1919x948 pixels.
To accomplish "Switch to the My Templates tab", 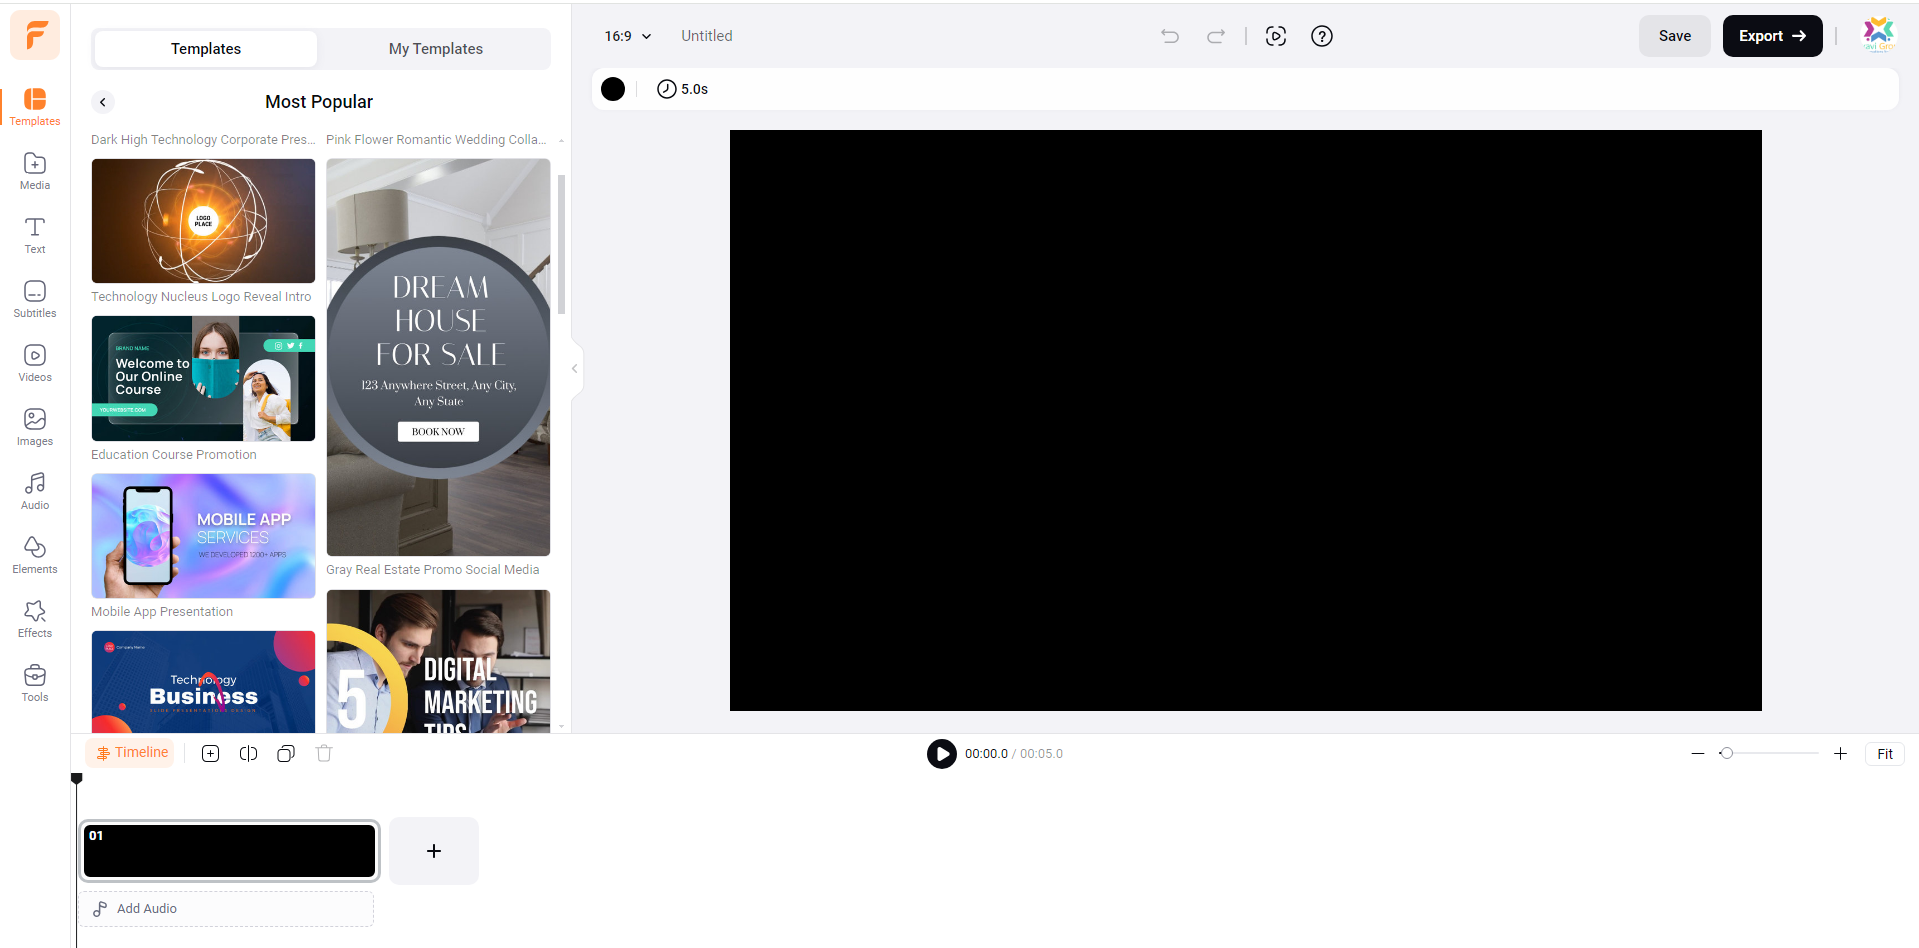I will [x=433, y=48].
